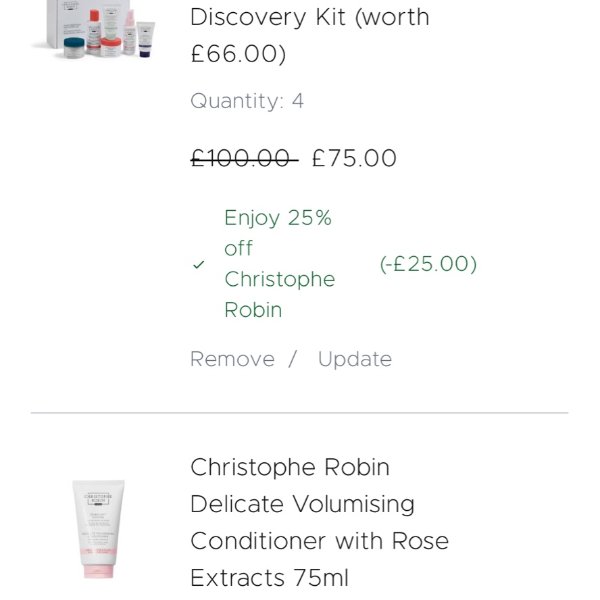This screenshot has height=600, width=600.
Task: Click the (-£25.00) savings amount
Action: (x=428, y=264)
